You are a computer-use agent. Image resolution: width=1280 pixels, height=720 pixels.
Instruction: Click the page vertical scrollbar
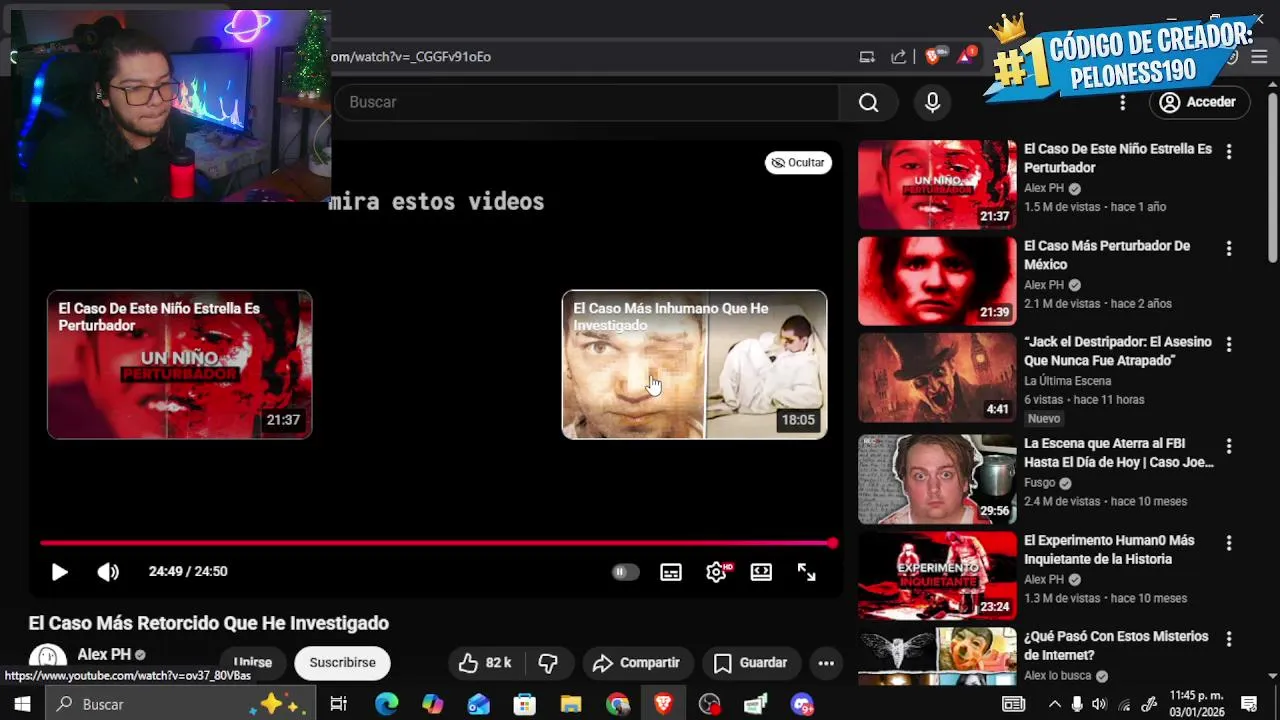coord(1272,180)
